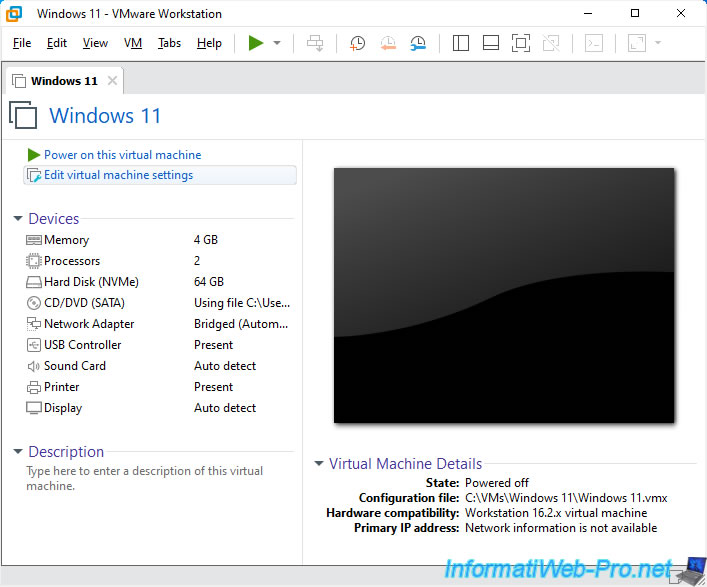Viewport: 707px width, 587px height.
Task: Toggle the library sidebar view icon
Action: coord(461,43)
